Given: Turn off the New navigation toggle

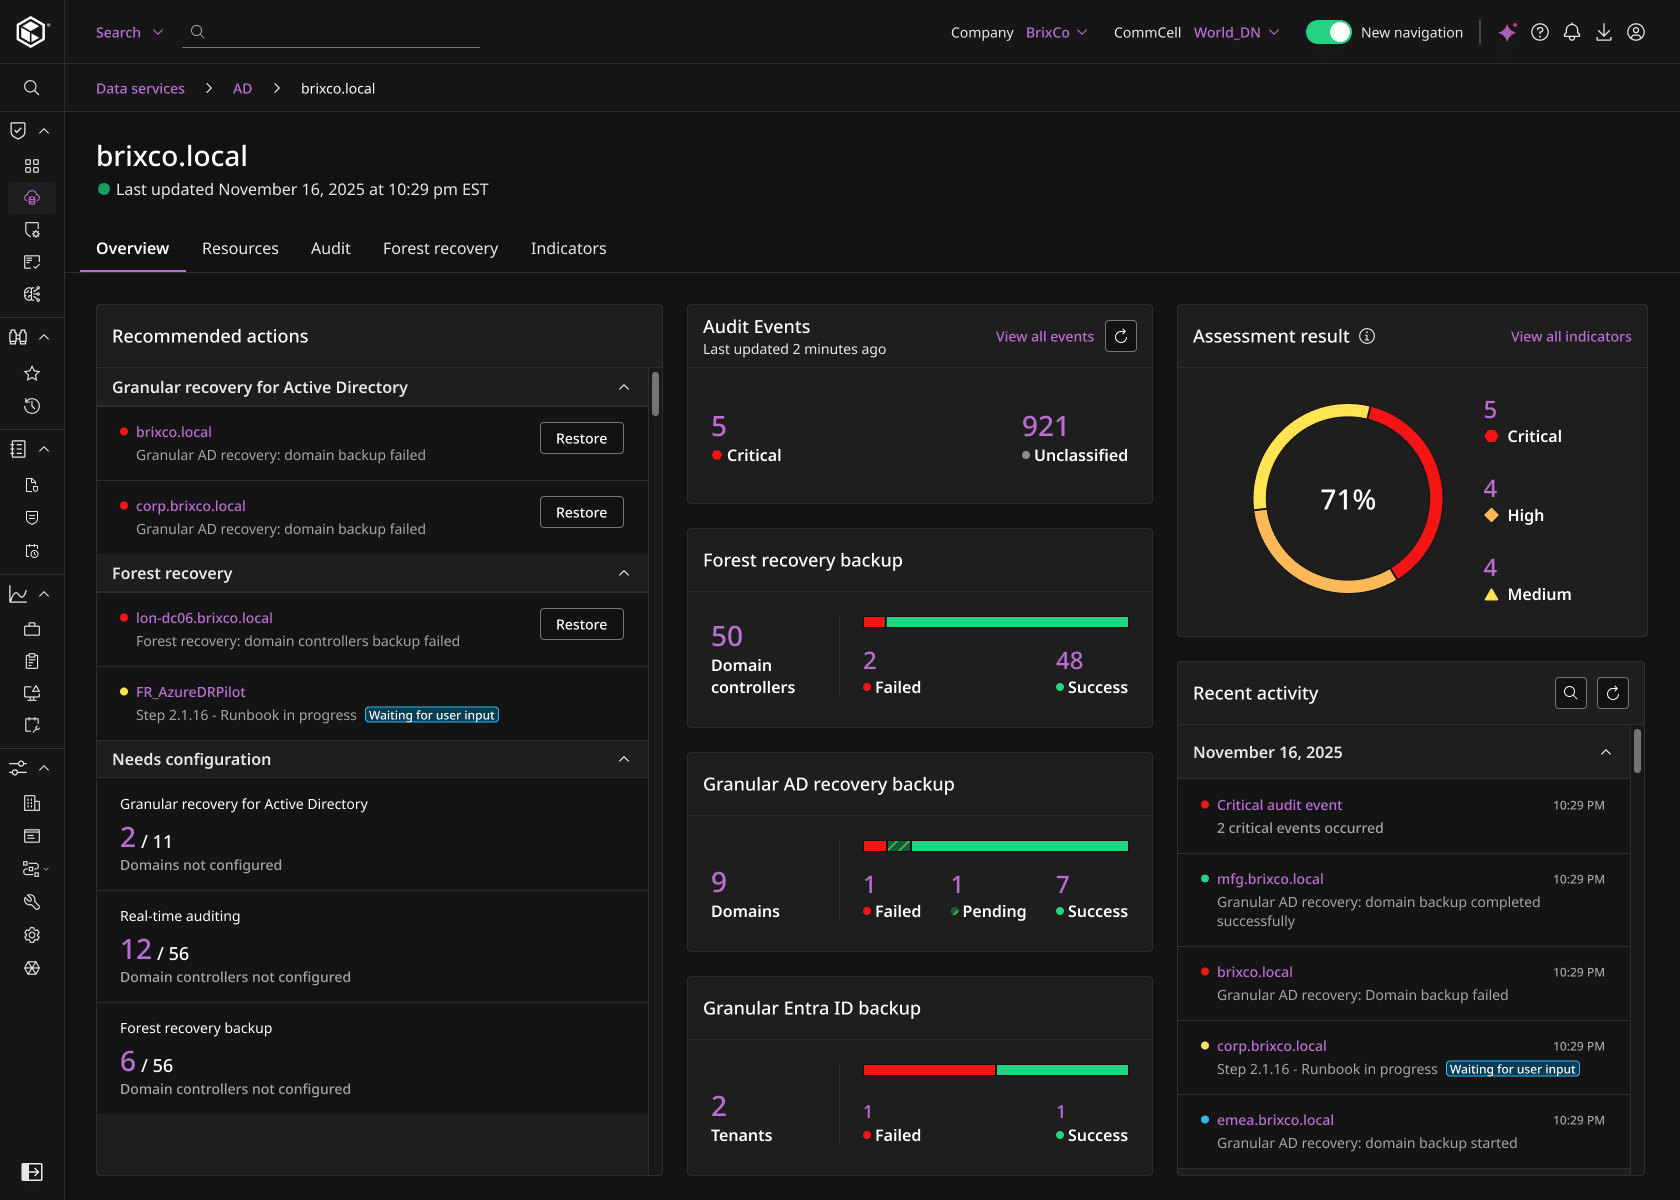Looking at the screenshot, I should (1328, 32).
